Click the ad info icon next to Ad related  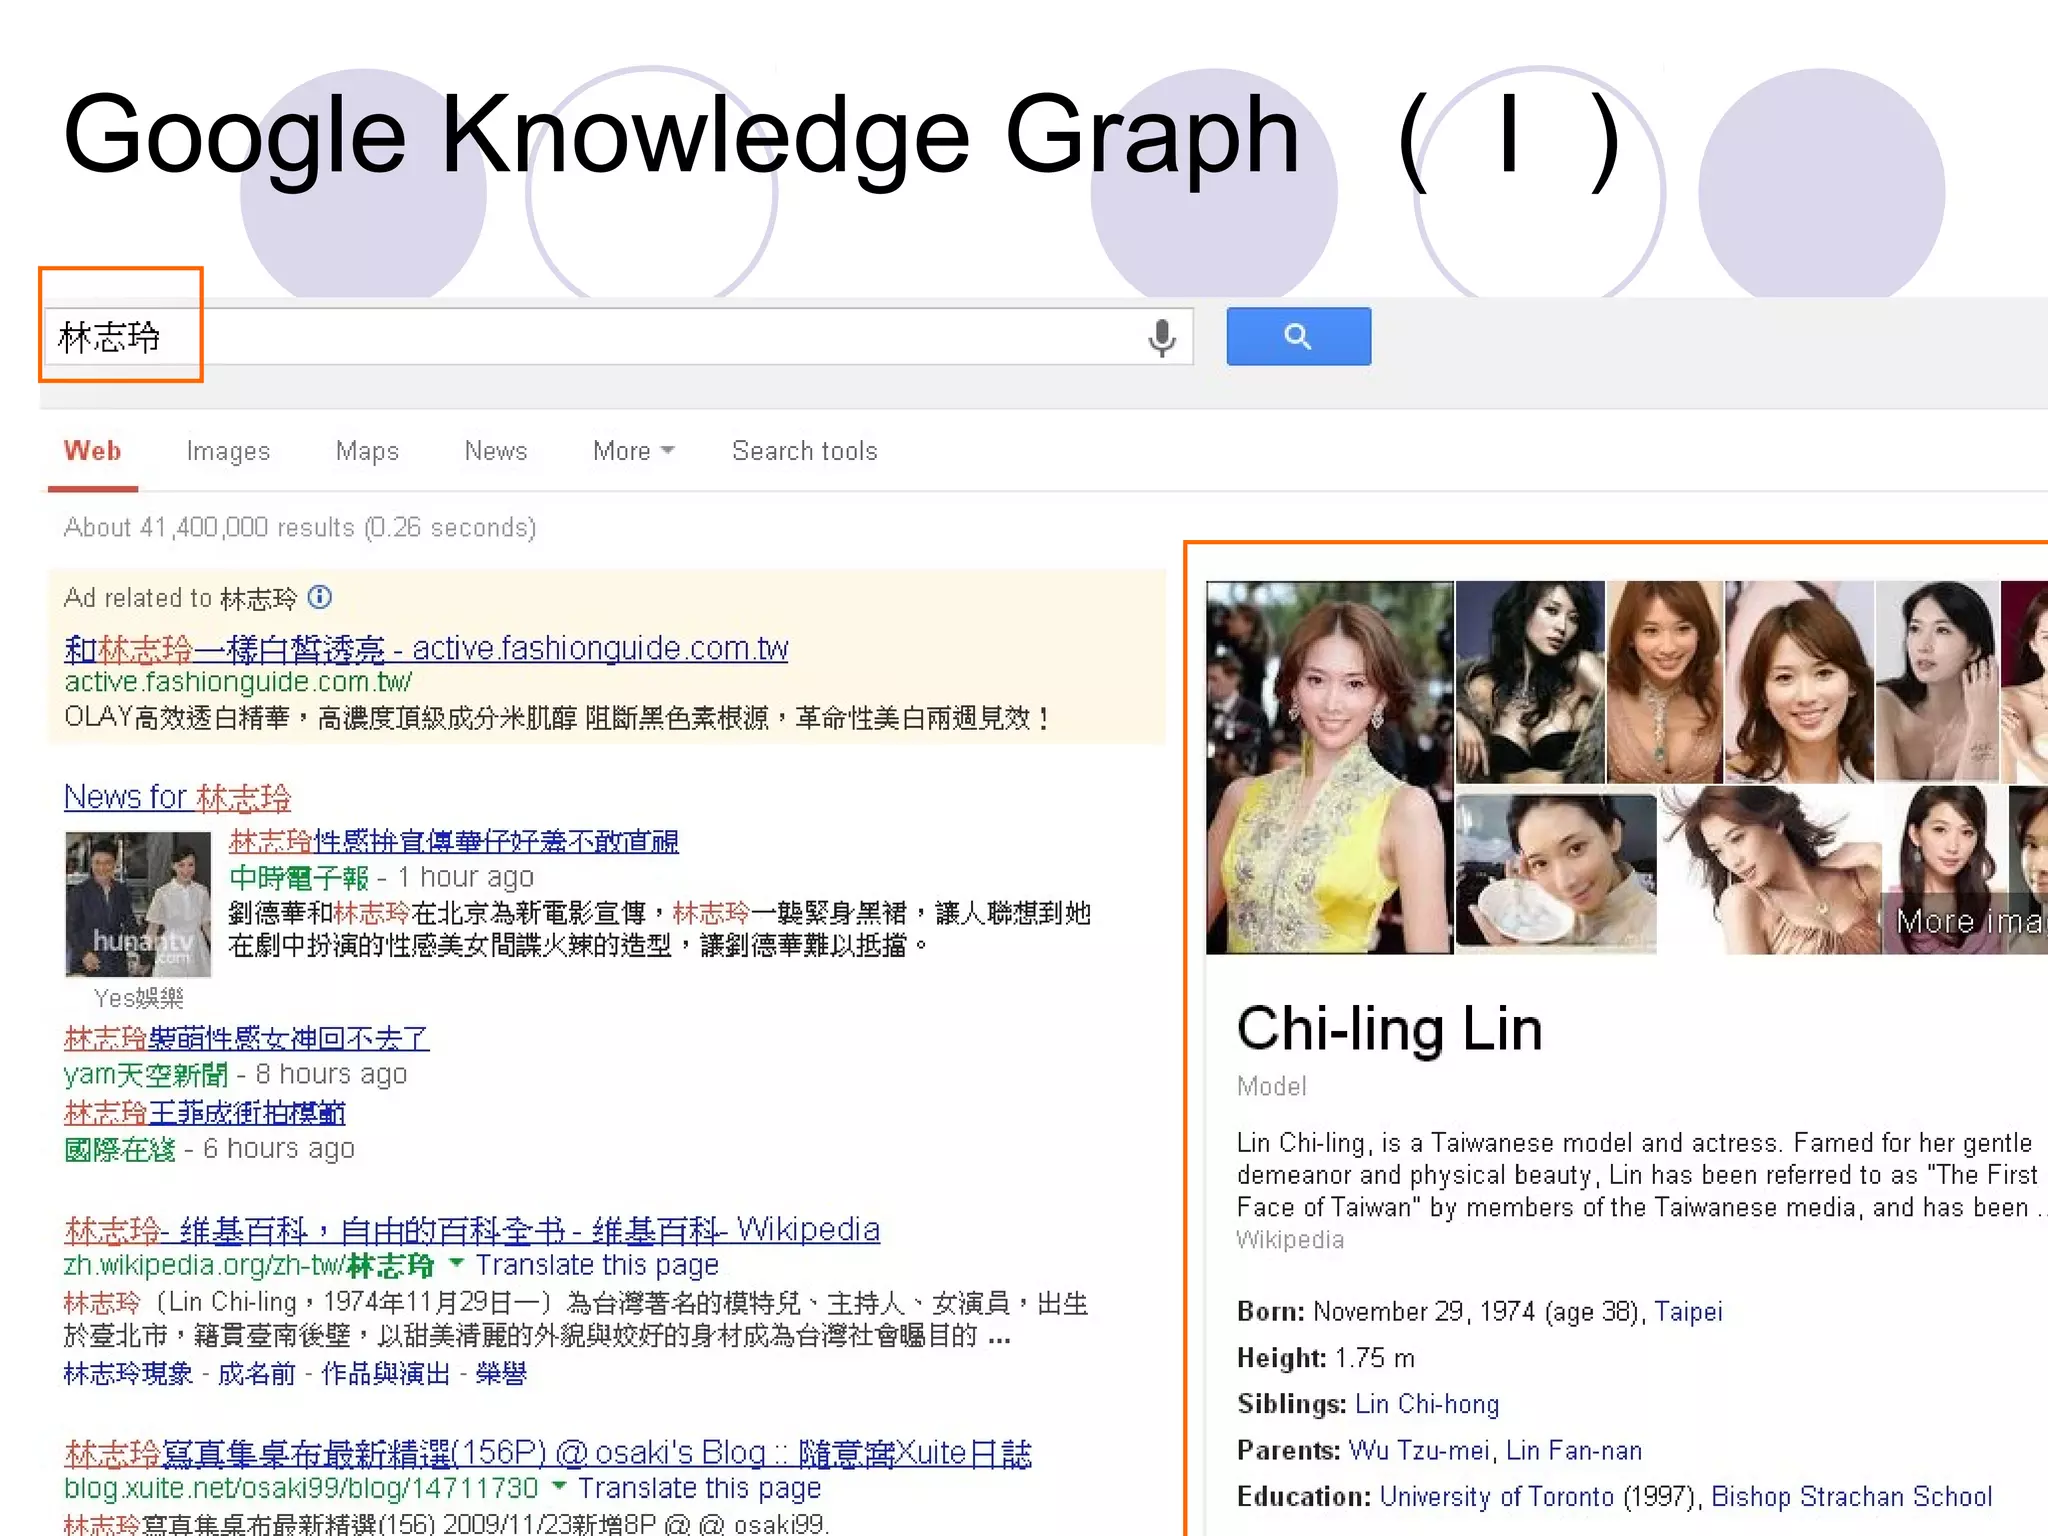click(x=320, y=598)
